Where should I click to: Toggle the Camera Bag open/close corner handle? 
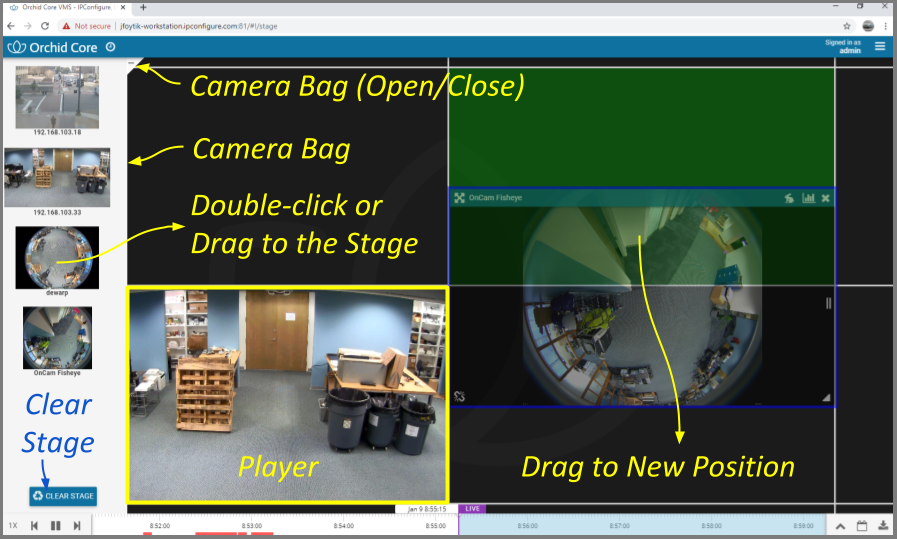(132, 65)
